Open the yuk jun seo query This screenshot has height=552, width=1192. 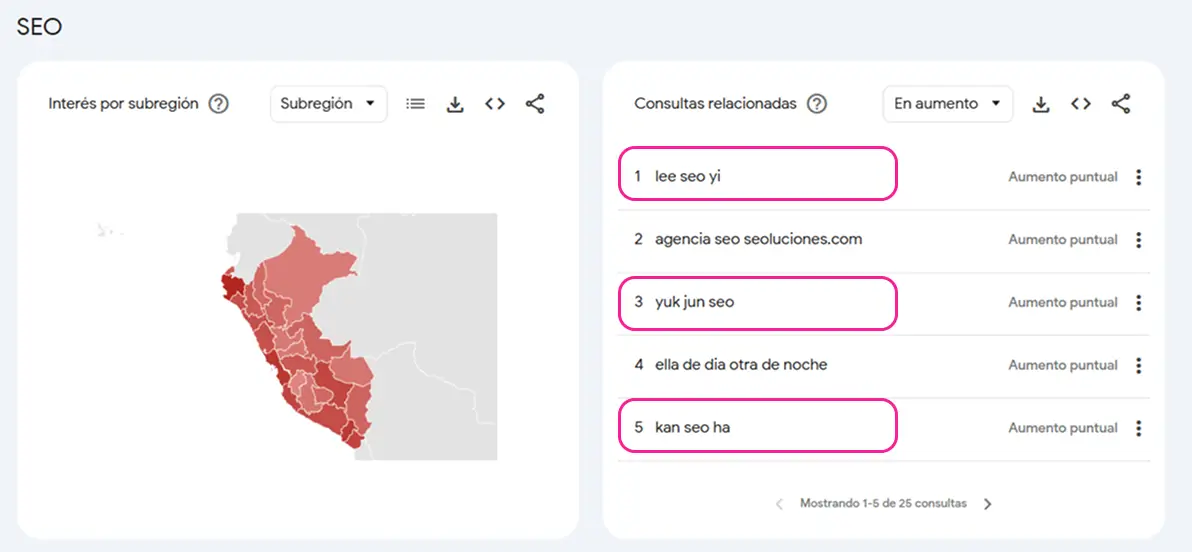click(x=694, y=303)
